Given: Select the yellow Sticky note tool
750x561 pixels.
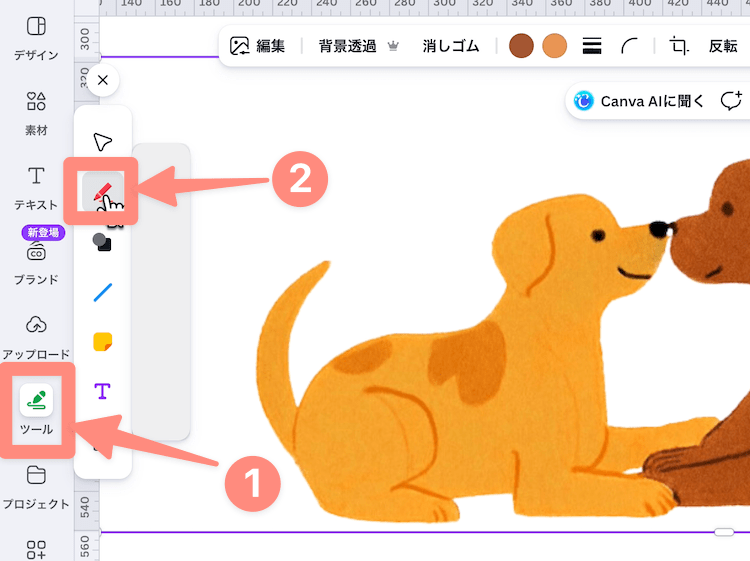Looking at the screenshot, I should (102, 342).
